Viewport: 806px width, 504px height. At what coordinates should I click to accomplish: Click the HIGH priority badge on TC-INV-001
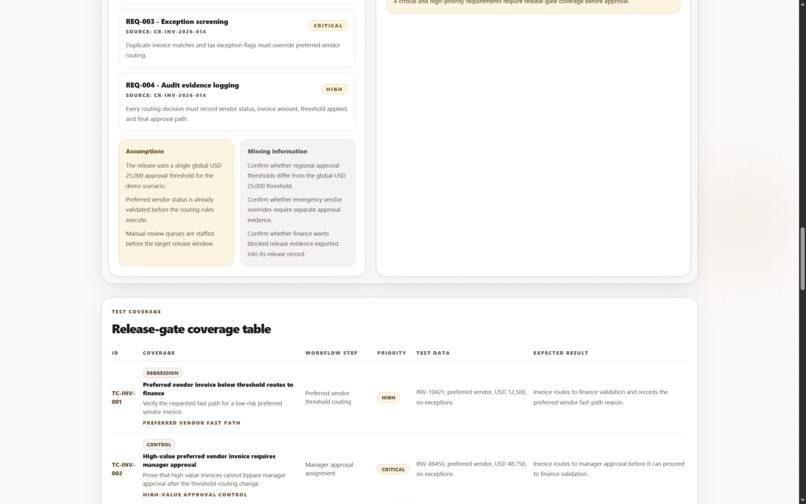(x=388, y=398)
